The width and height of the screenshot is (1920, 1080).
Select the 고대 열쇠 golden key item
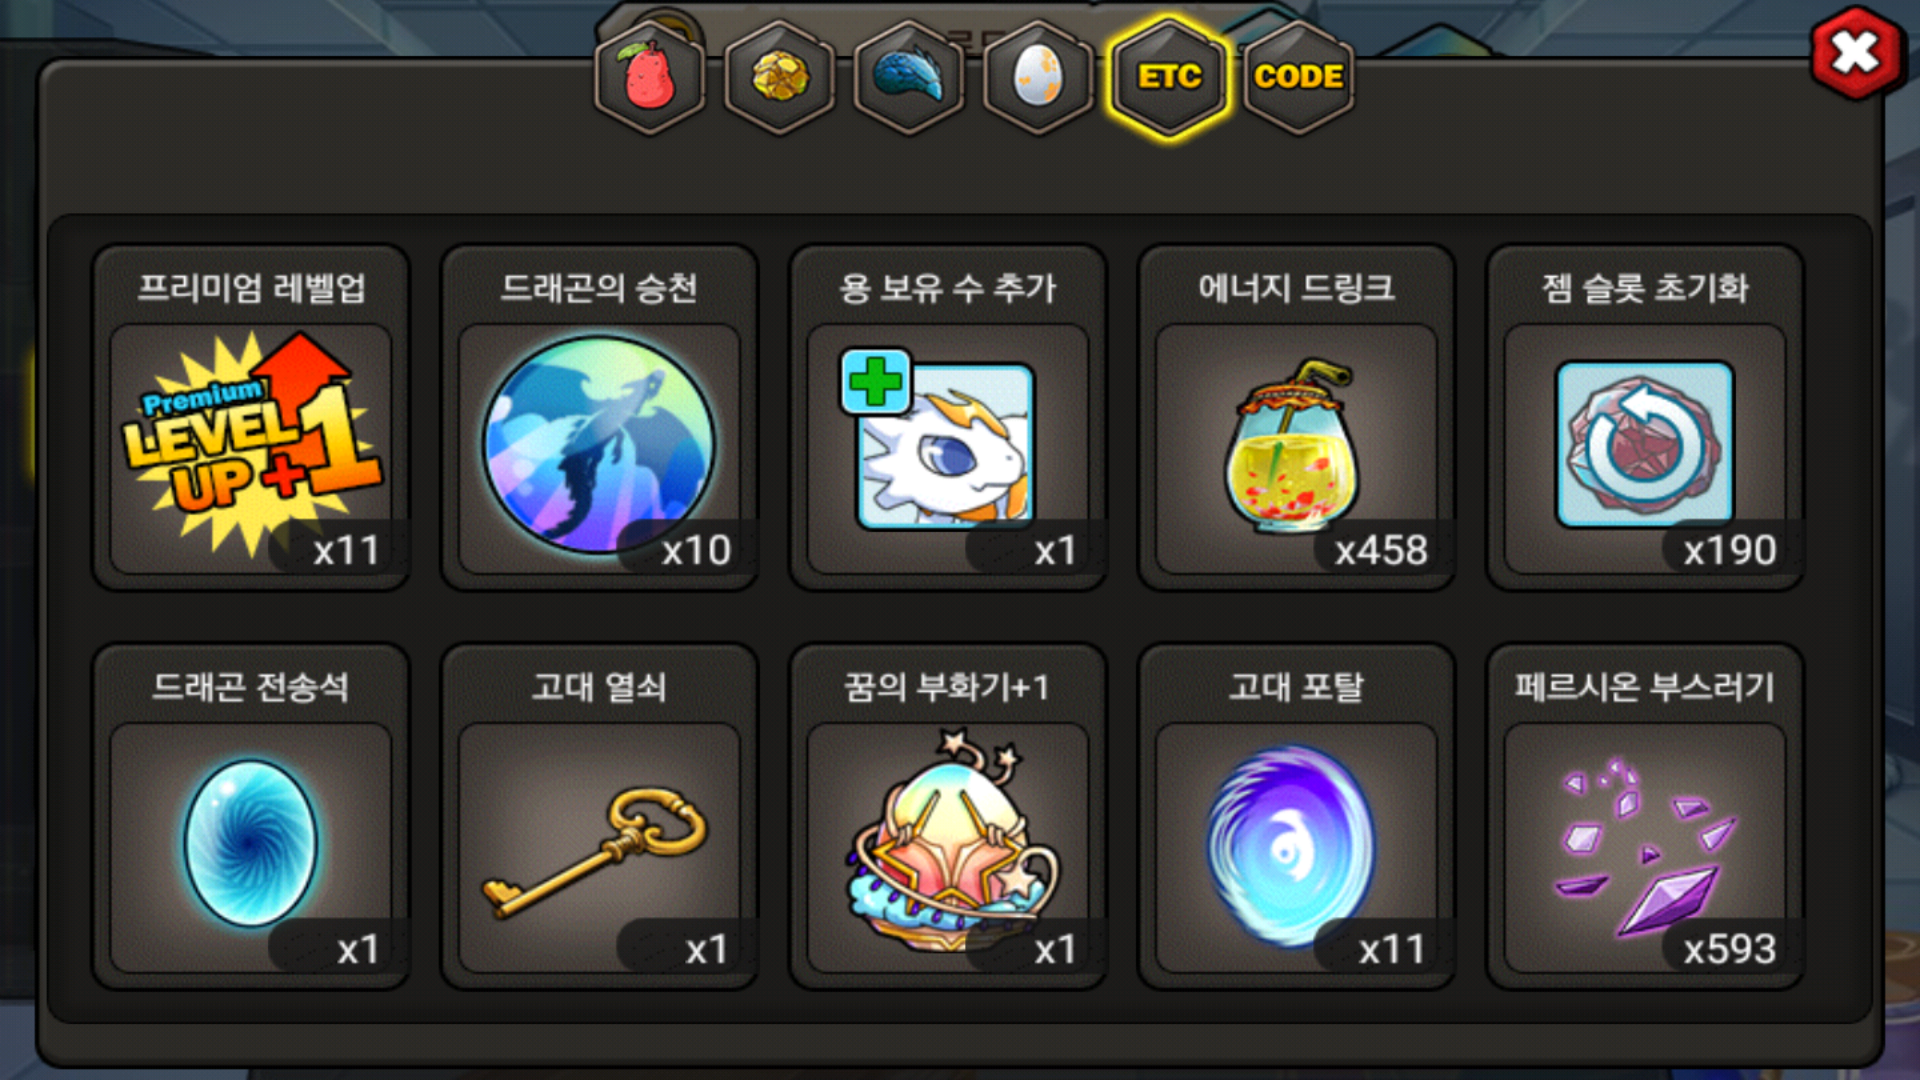pos(600,817)
